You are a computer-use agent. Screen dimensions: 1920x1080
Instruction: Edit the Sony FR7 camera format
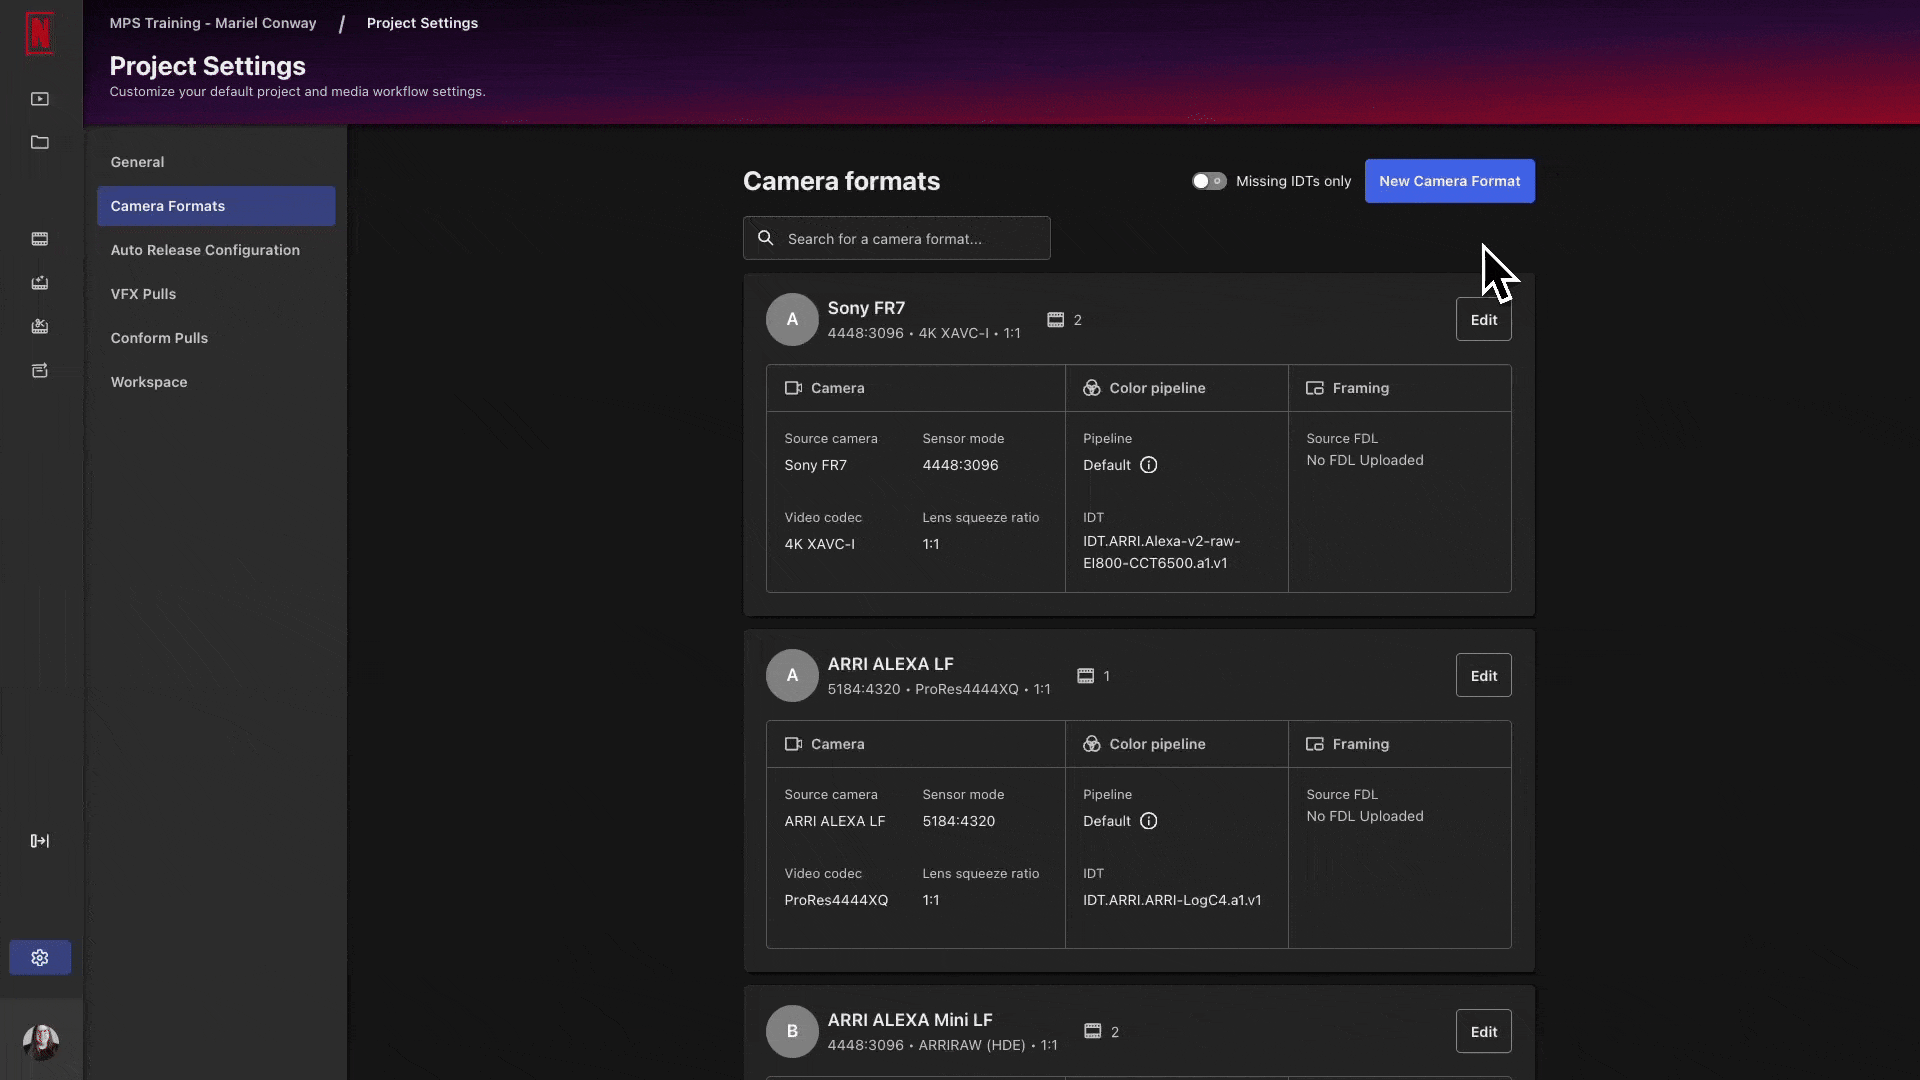click(x=1484, y=320)
